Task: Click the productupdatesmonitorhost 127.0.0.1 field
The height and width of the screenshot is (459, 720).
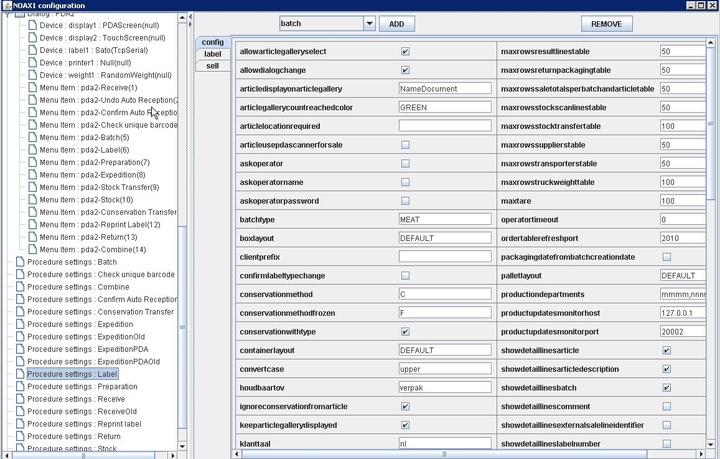Action: 683,313
